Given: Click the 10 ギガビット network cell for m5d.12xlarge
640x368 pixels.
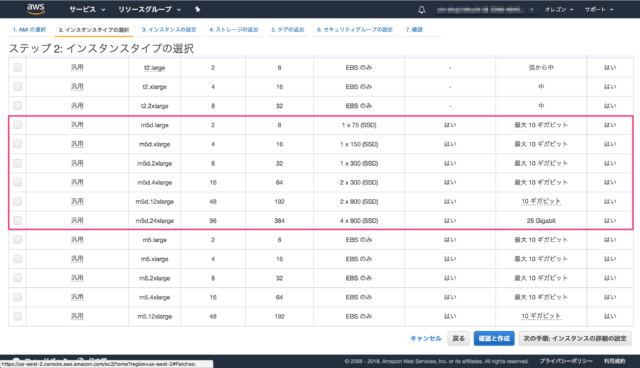Looking at the screenshot, I should [541, 202].
